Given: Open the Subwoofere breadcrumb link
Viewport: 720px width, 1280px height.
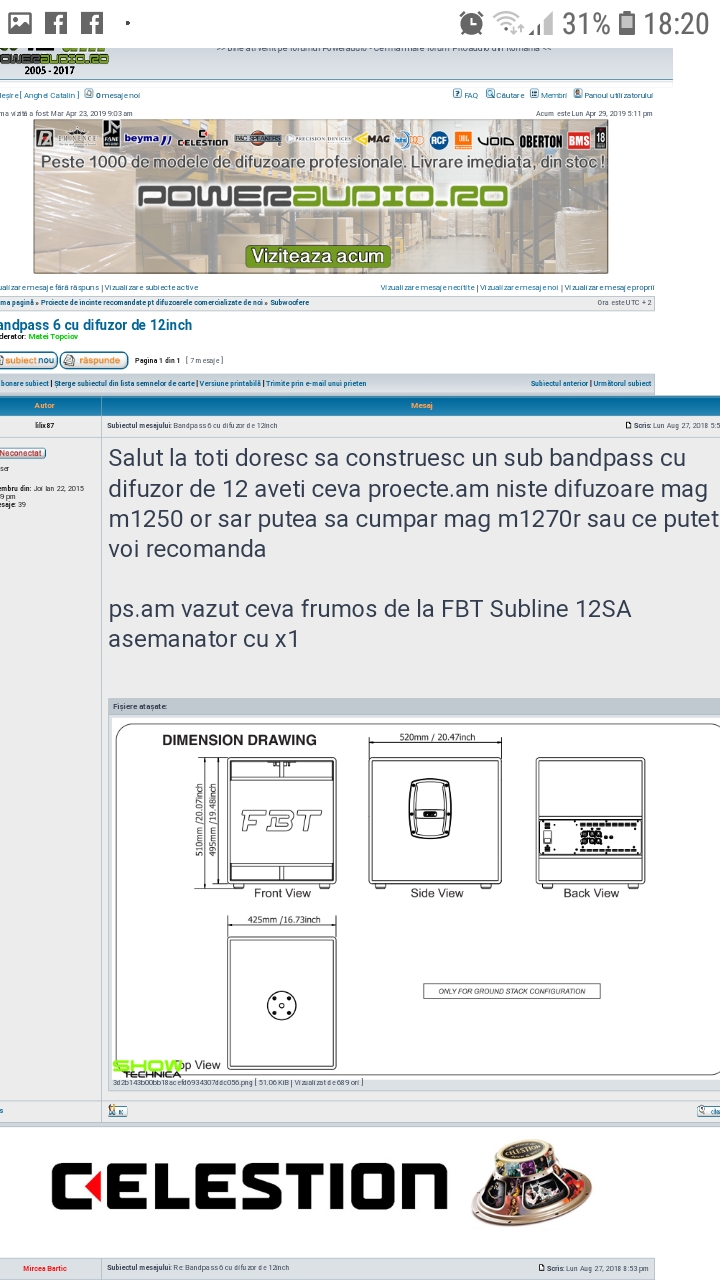Looking at the screenshot, I should pos(289,302).
